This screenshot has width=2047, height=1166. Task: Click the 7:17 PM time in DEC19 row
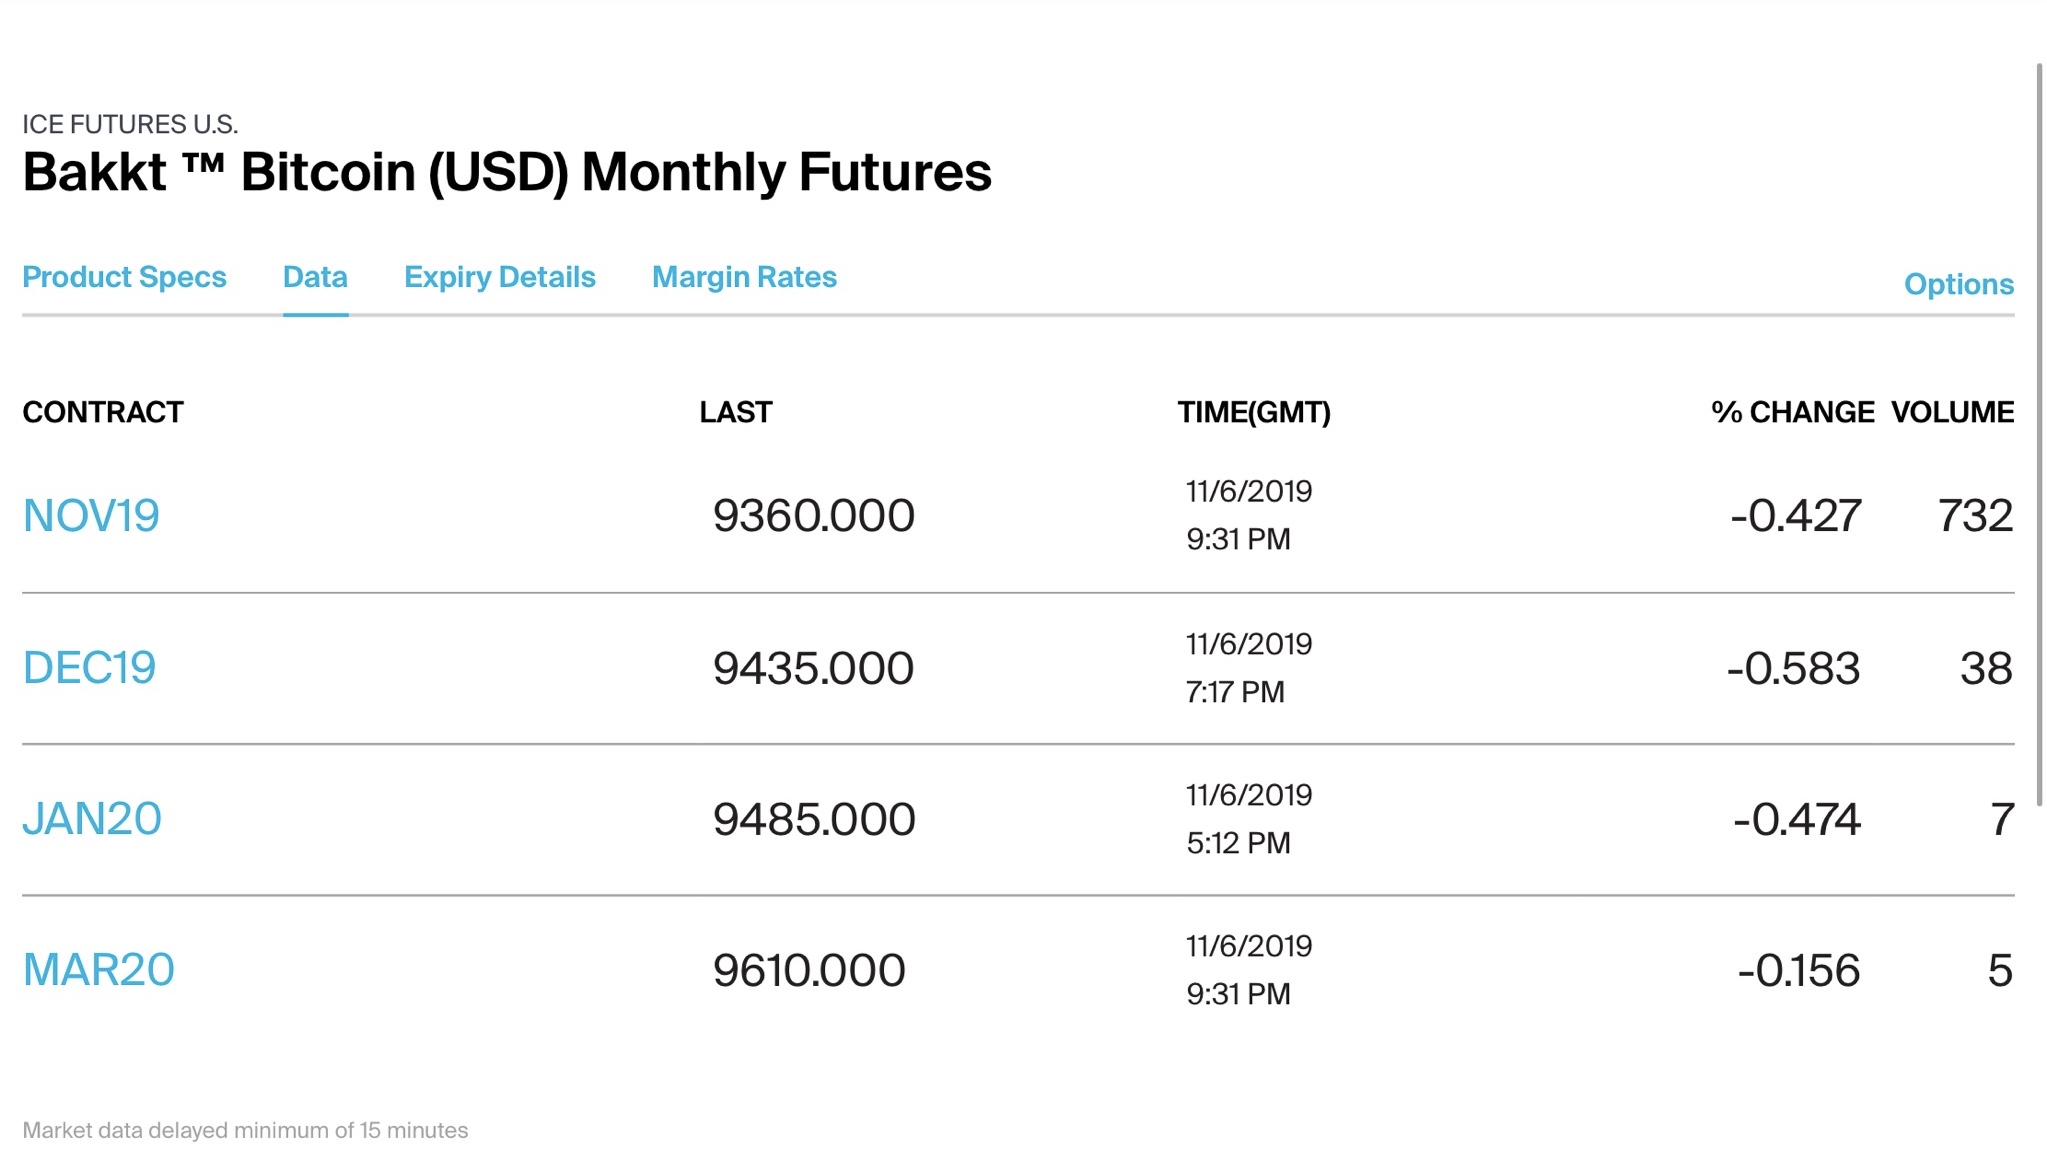(1235, 692)
